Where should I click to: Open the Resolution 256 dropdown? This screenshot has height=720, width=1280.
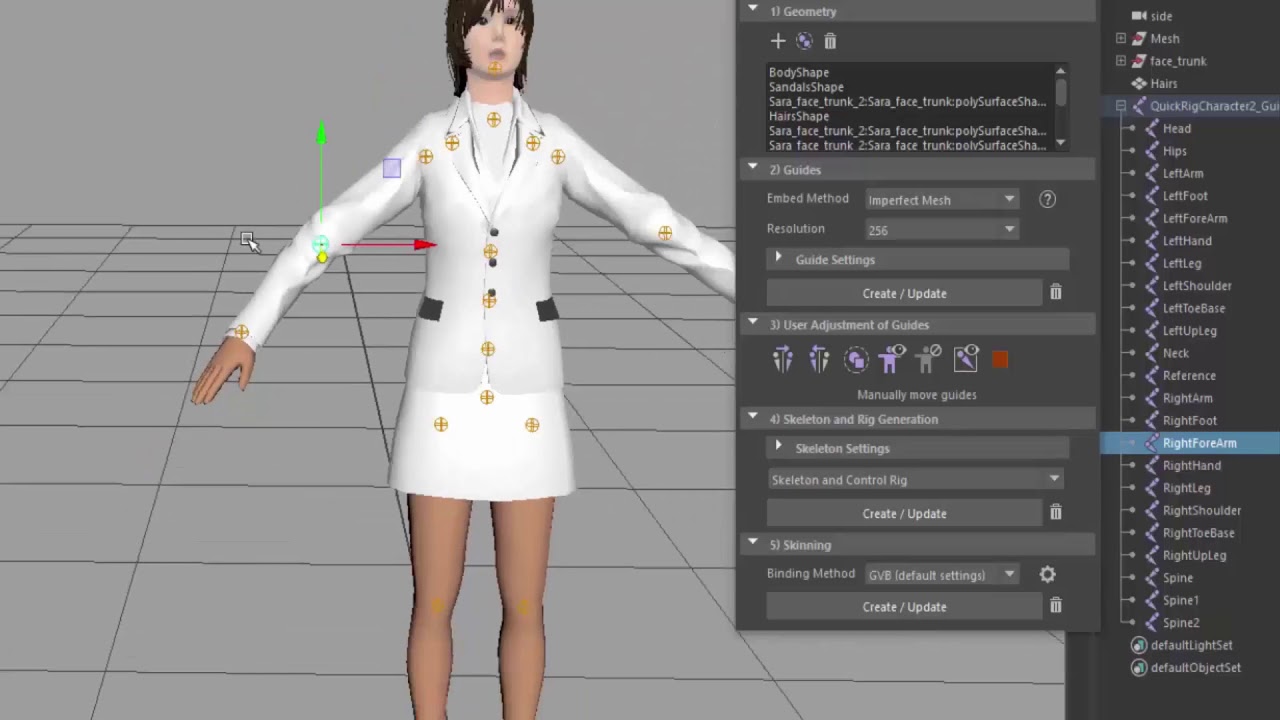tap(941, 230)
